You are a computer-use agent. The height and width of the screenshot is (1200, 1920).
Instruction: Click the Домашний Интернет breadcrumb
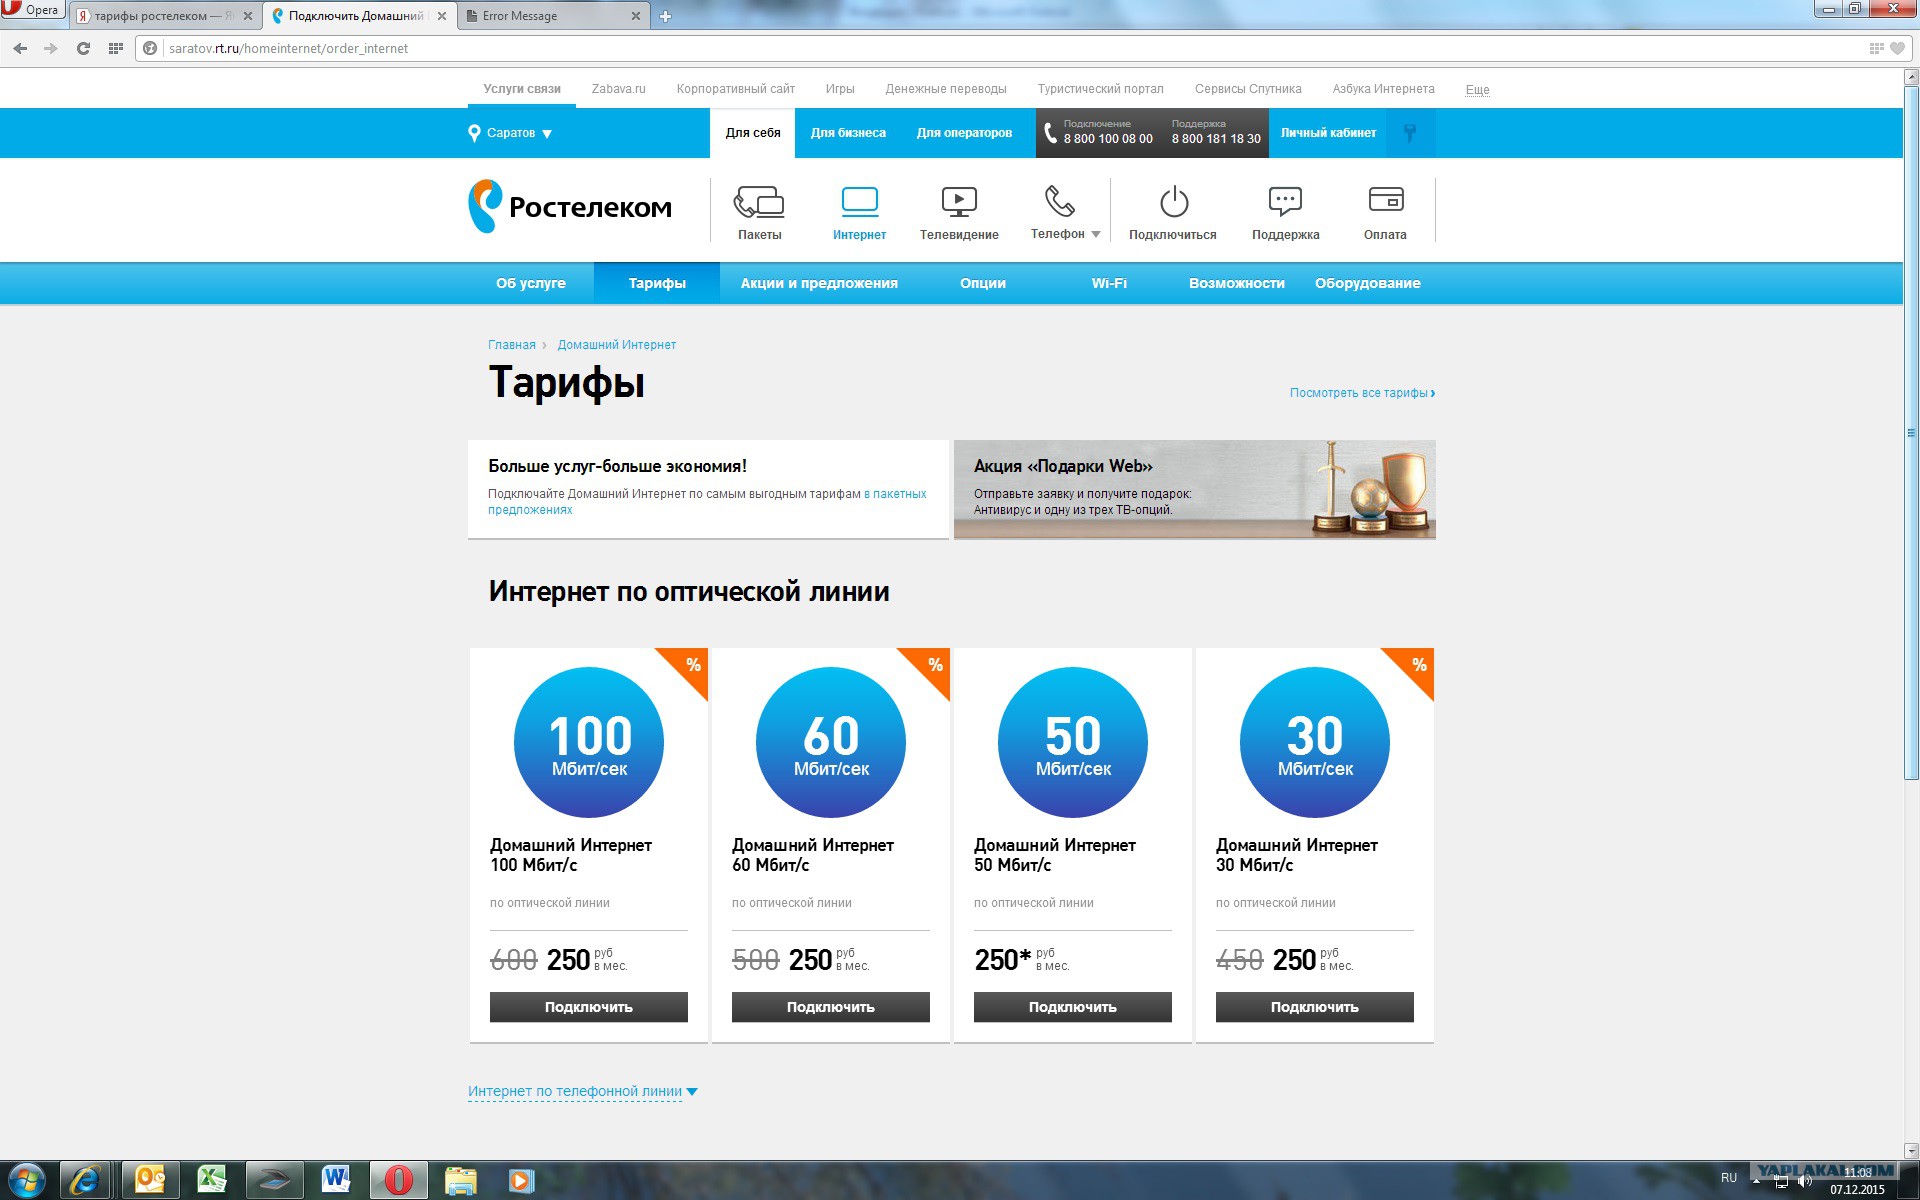[x=616, y=345]
